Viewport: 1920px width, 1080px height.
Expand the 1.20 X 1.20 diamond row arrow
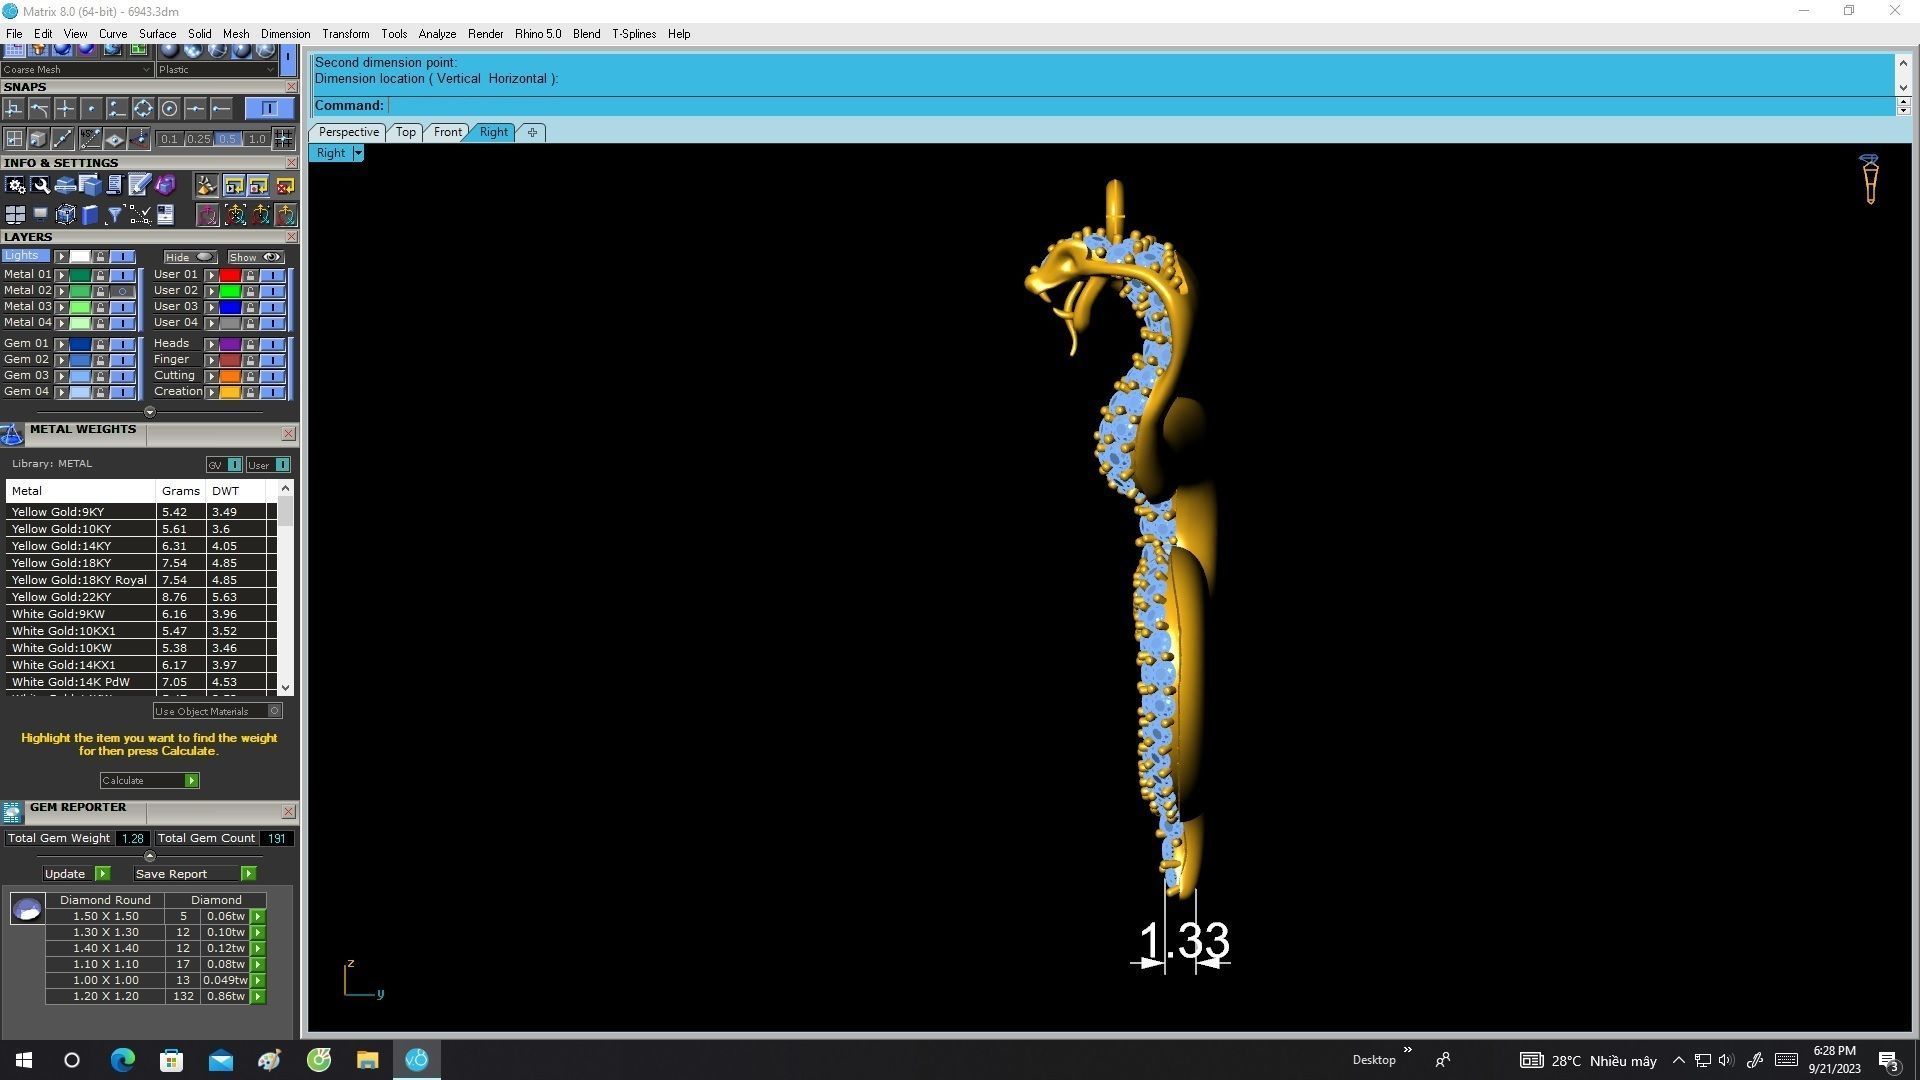pos(258,997)
